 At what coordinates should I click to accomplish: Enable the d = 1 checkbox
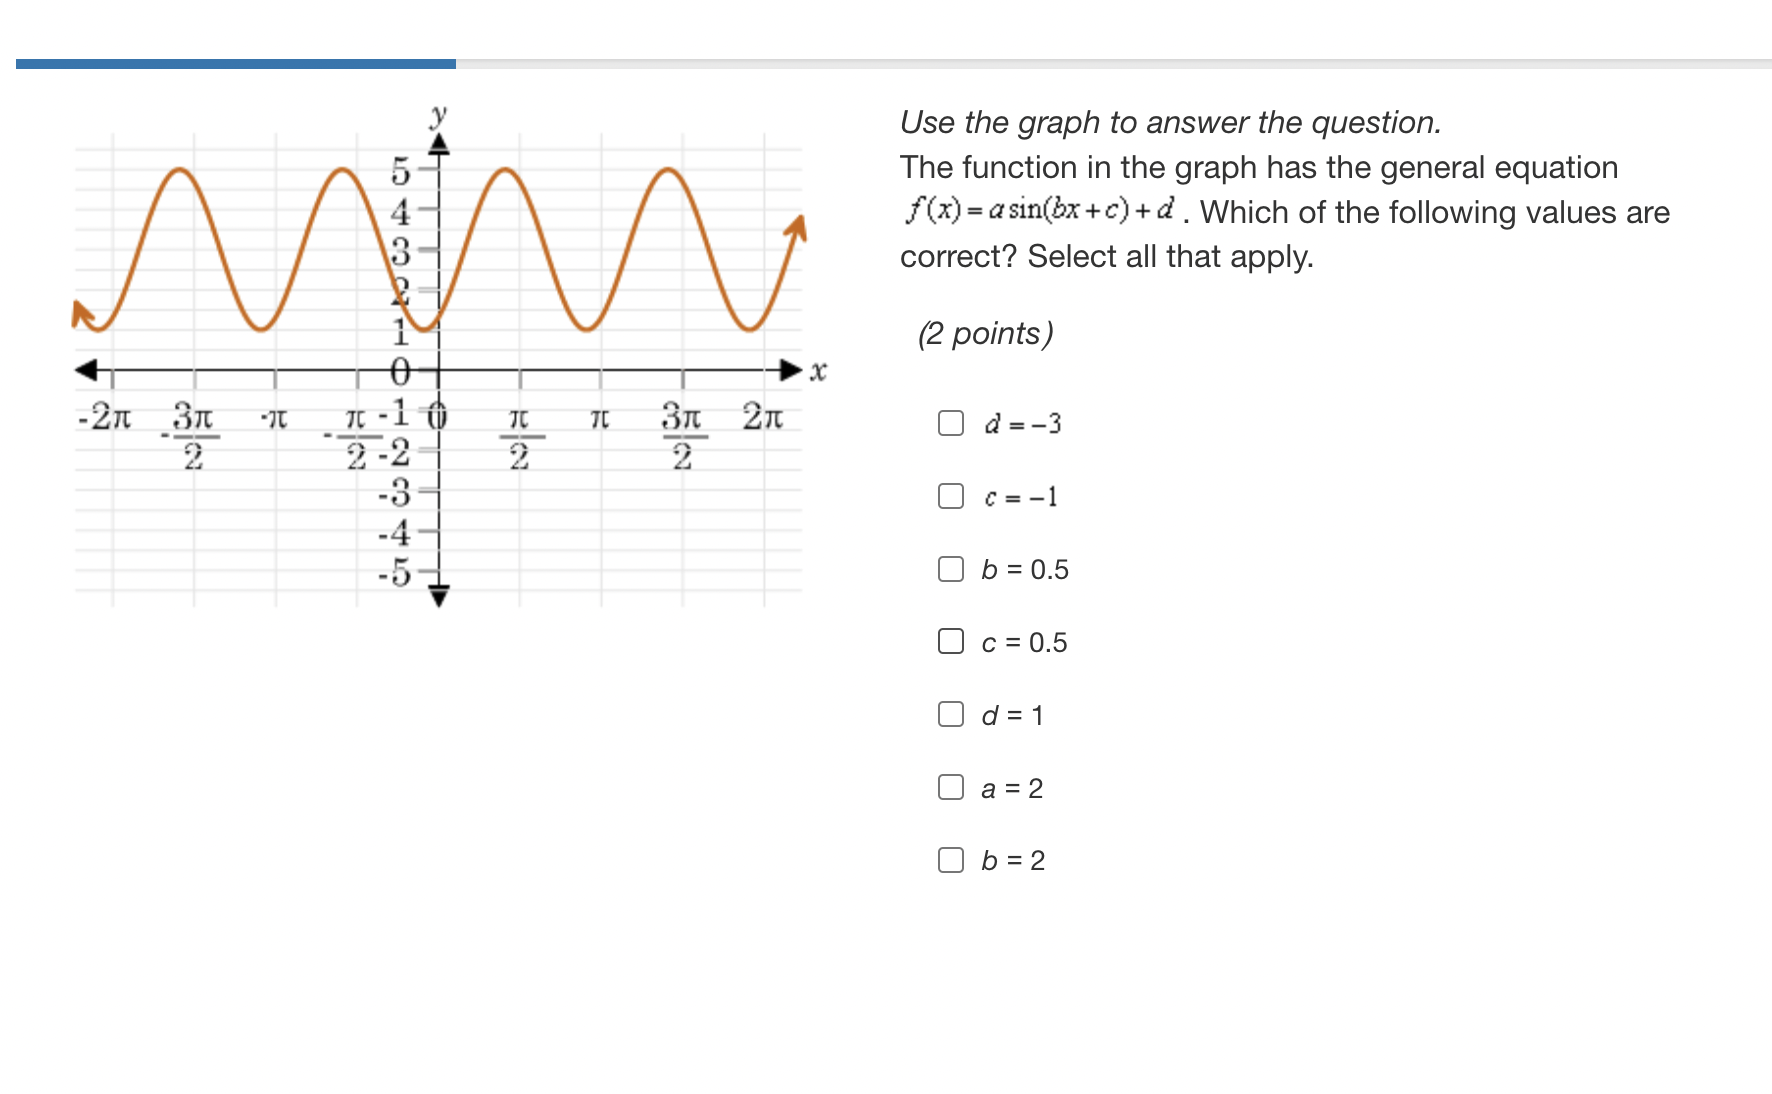pyautogui.click(x=950, y=714)
